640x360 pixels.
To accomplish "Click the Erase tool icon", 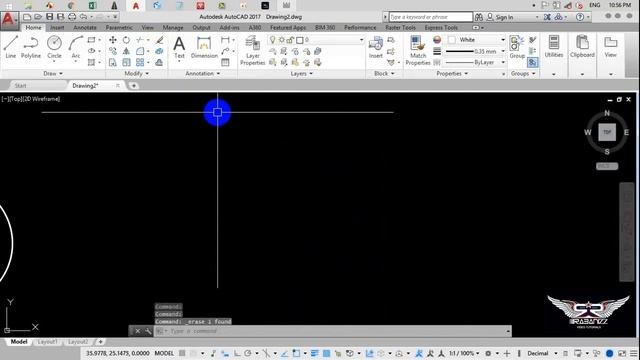I will point(160,40).
